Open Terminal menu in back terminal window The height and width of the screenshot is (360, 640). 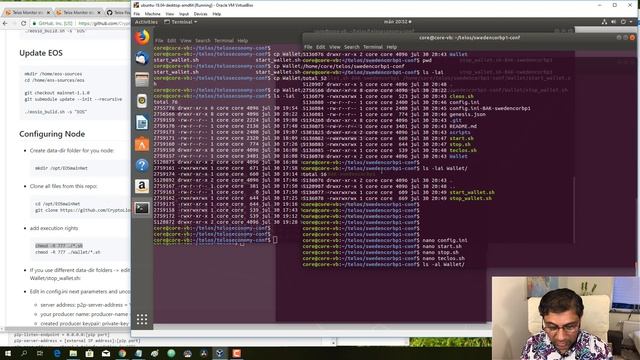[224, 41]
